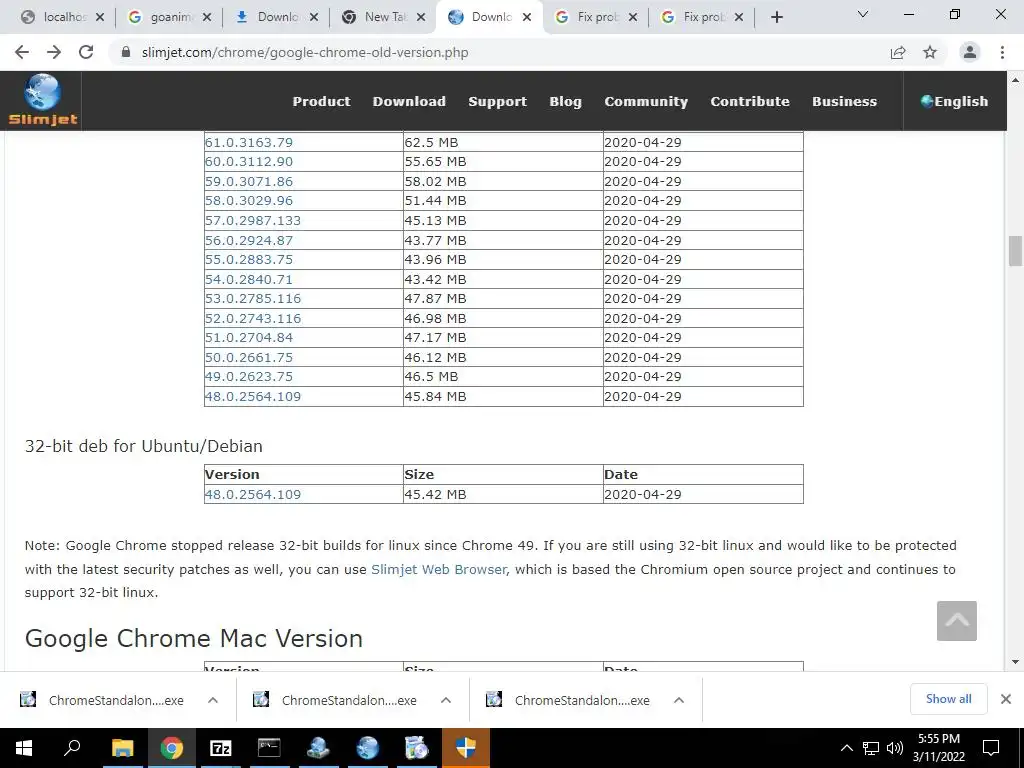Open the Slimjet Web Browser link
This screenshot has height=768, width=1024.
(x=439, y=569)
